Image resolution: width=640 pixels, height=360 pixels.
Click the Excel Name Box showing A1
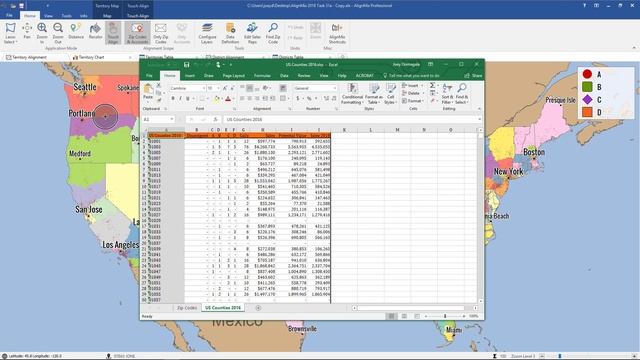pyautogui.click(x=158, y=119)
